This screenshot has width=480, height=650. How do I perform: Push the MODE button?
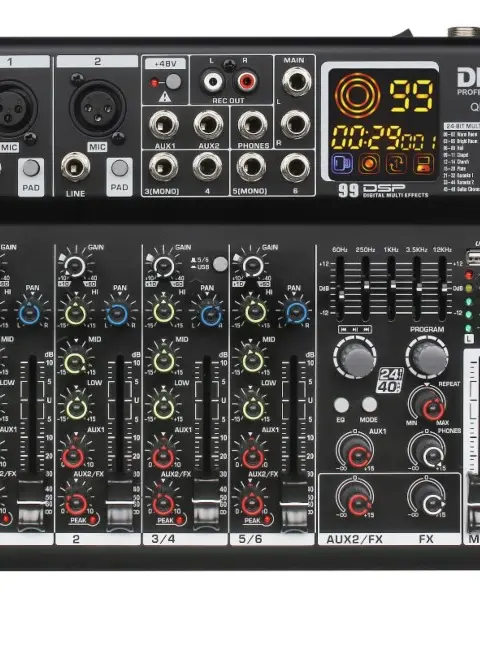tap(369, 405)
